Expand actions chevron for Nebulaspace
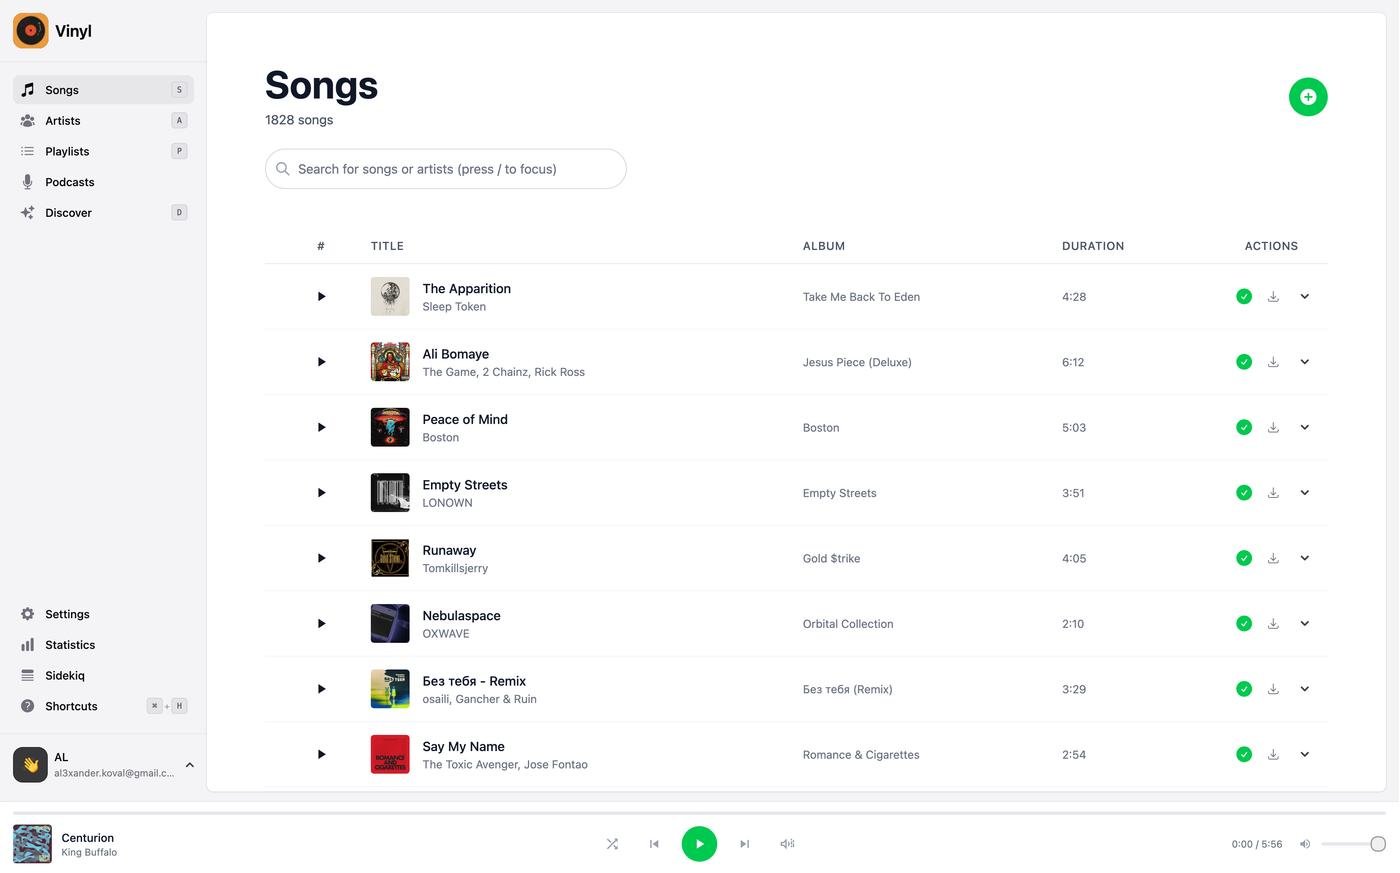Image resolution: width=1400 pixels, height=873 pixels. 1304,624
